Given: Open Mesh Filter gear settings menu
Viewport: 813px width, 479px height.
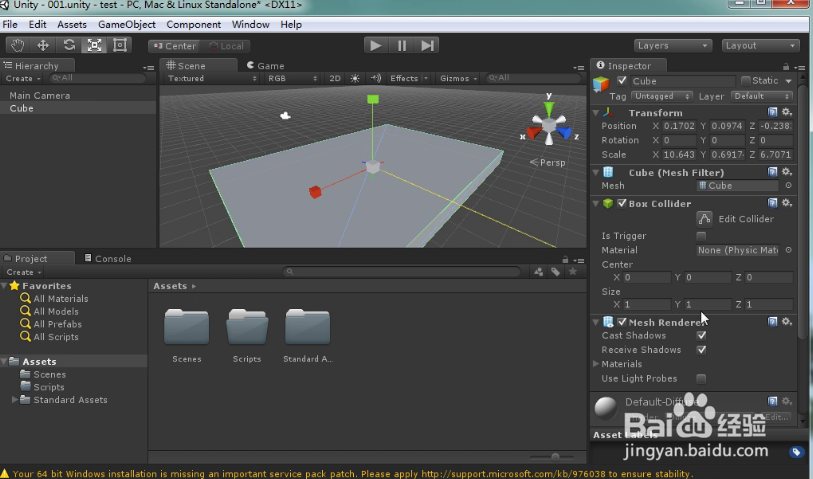Looking at the screenshot, I should pos(787,172).
